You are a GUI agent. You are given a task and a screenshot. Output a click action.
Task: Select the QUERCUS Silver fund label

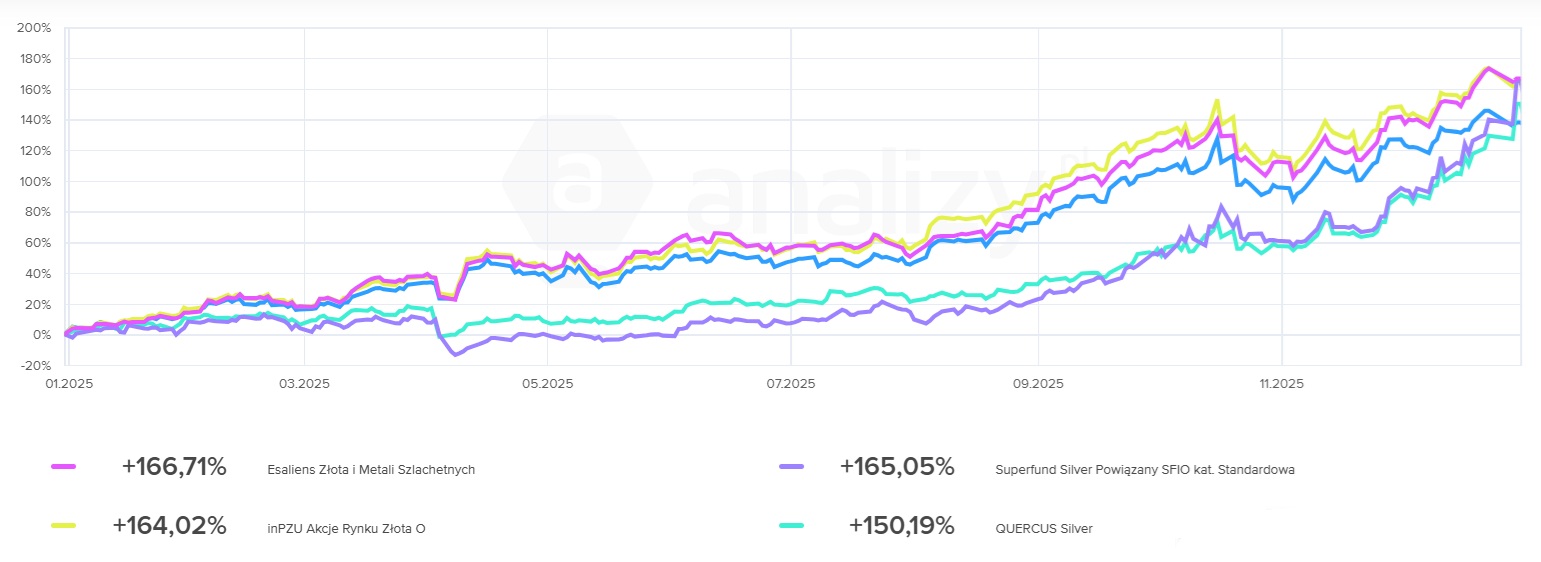pyautogui.click(x=1044, y=528)
